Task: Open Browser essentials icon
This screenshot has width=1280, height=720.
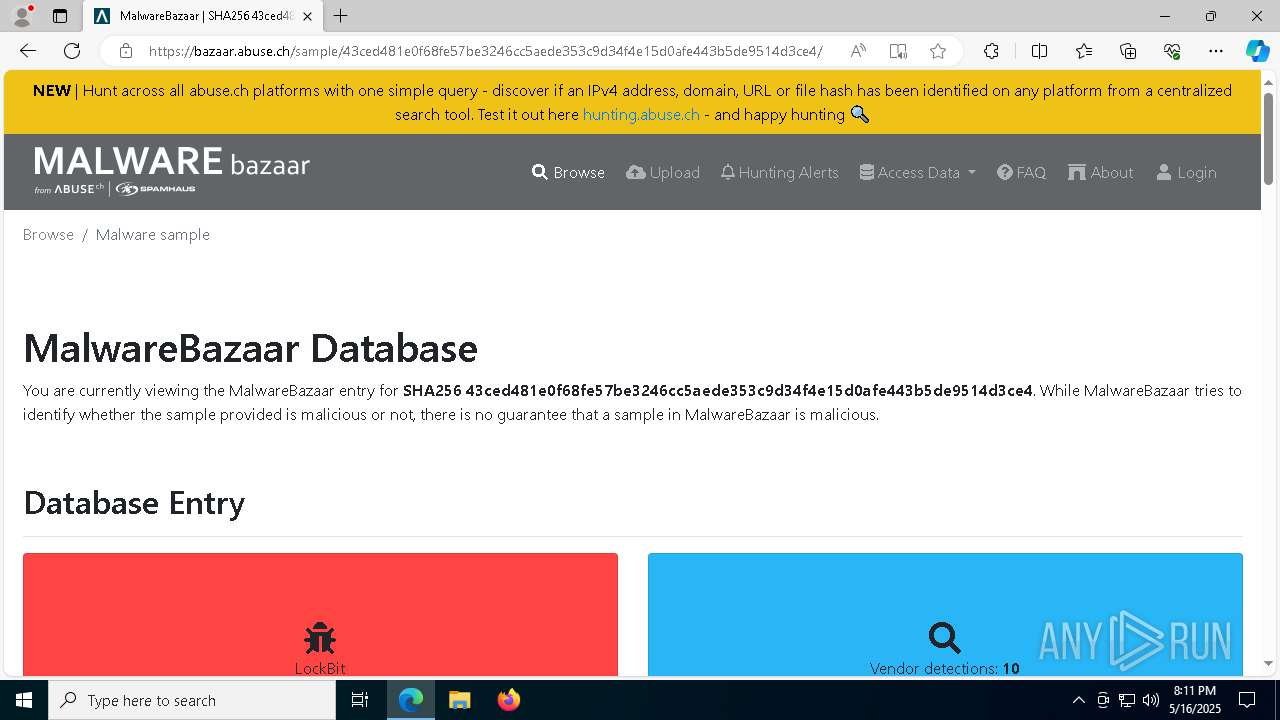Action: tap(1172, 51)
